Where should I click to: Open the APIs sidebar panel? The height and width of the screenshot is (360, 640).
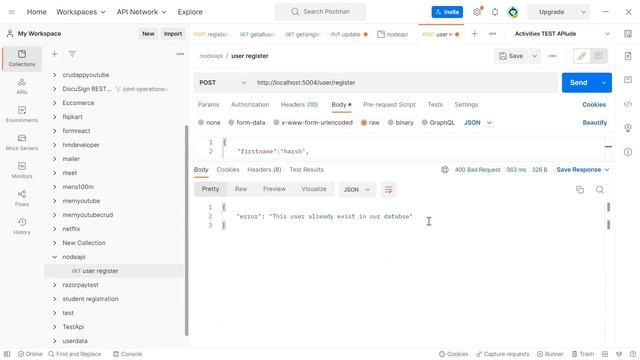pyautogui.click(x=22, y=86)
